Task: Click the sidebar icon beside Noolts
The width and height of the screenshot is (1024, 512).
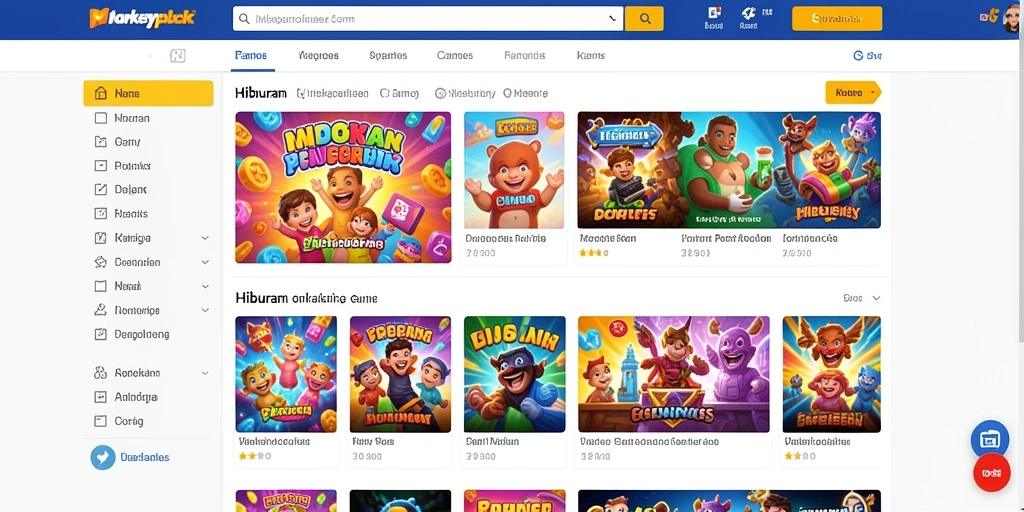Action: tap(101, 214)
